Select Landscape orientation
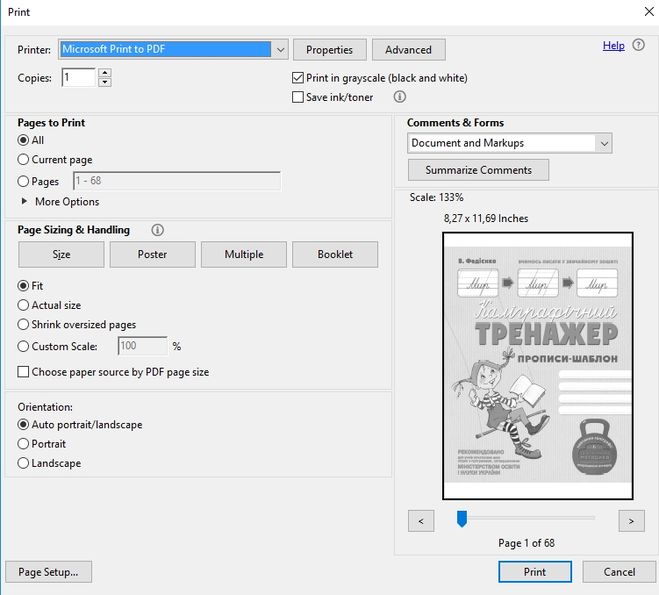This screenshot has height=595, width=659. coord(24,464)
